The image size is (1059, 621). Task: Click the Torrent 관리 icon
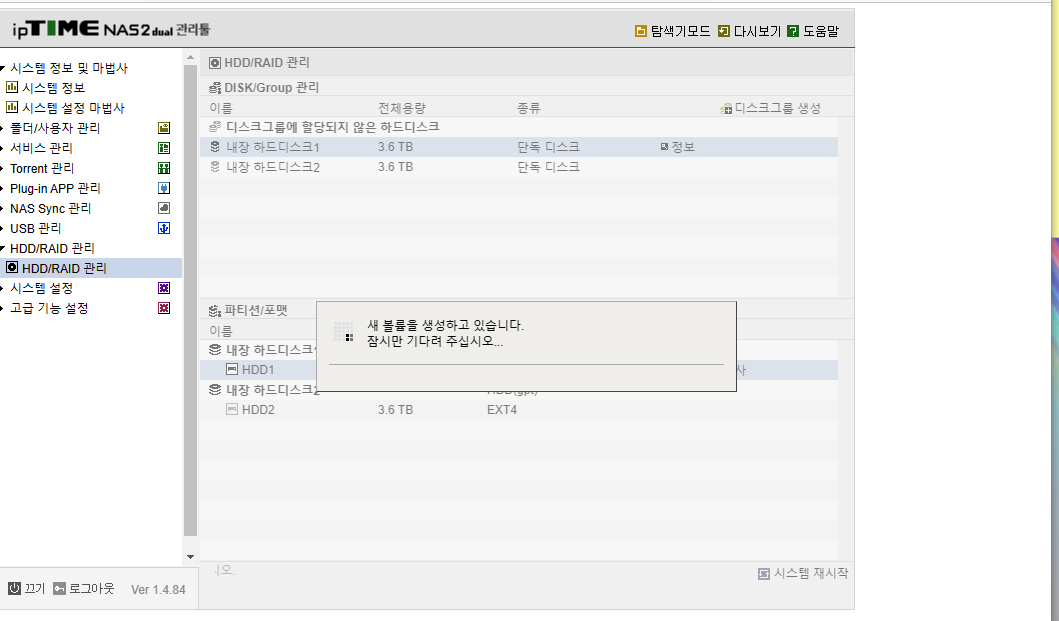163,168
